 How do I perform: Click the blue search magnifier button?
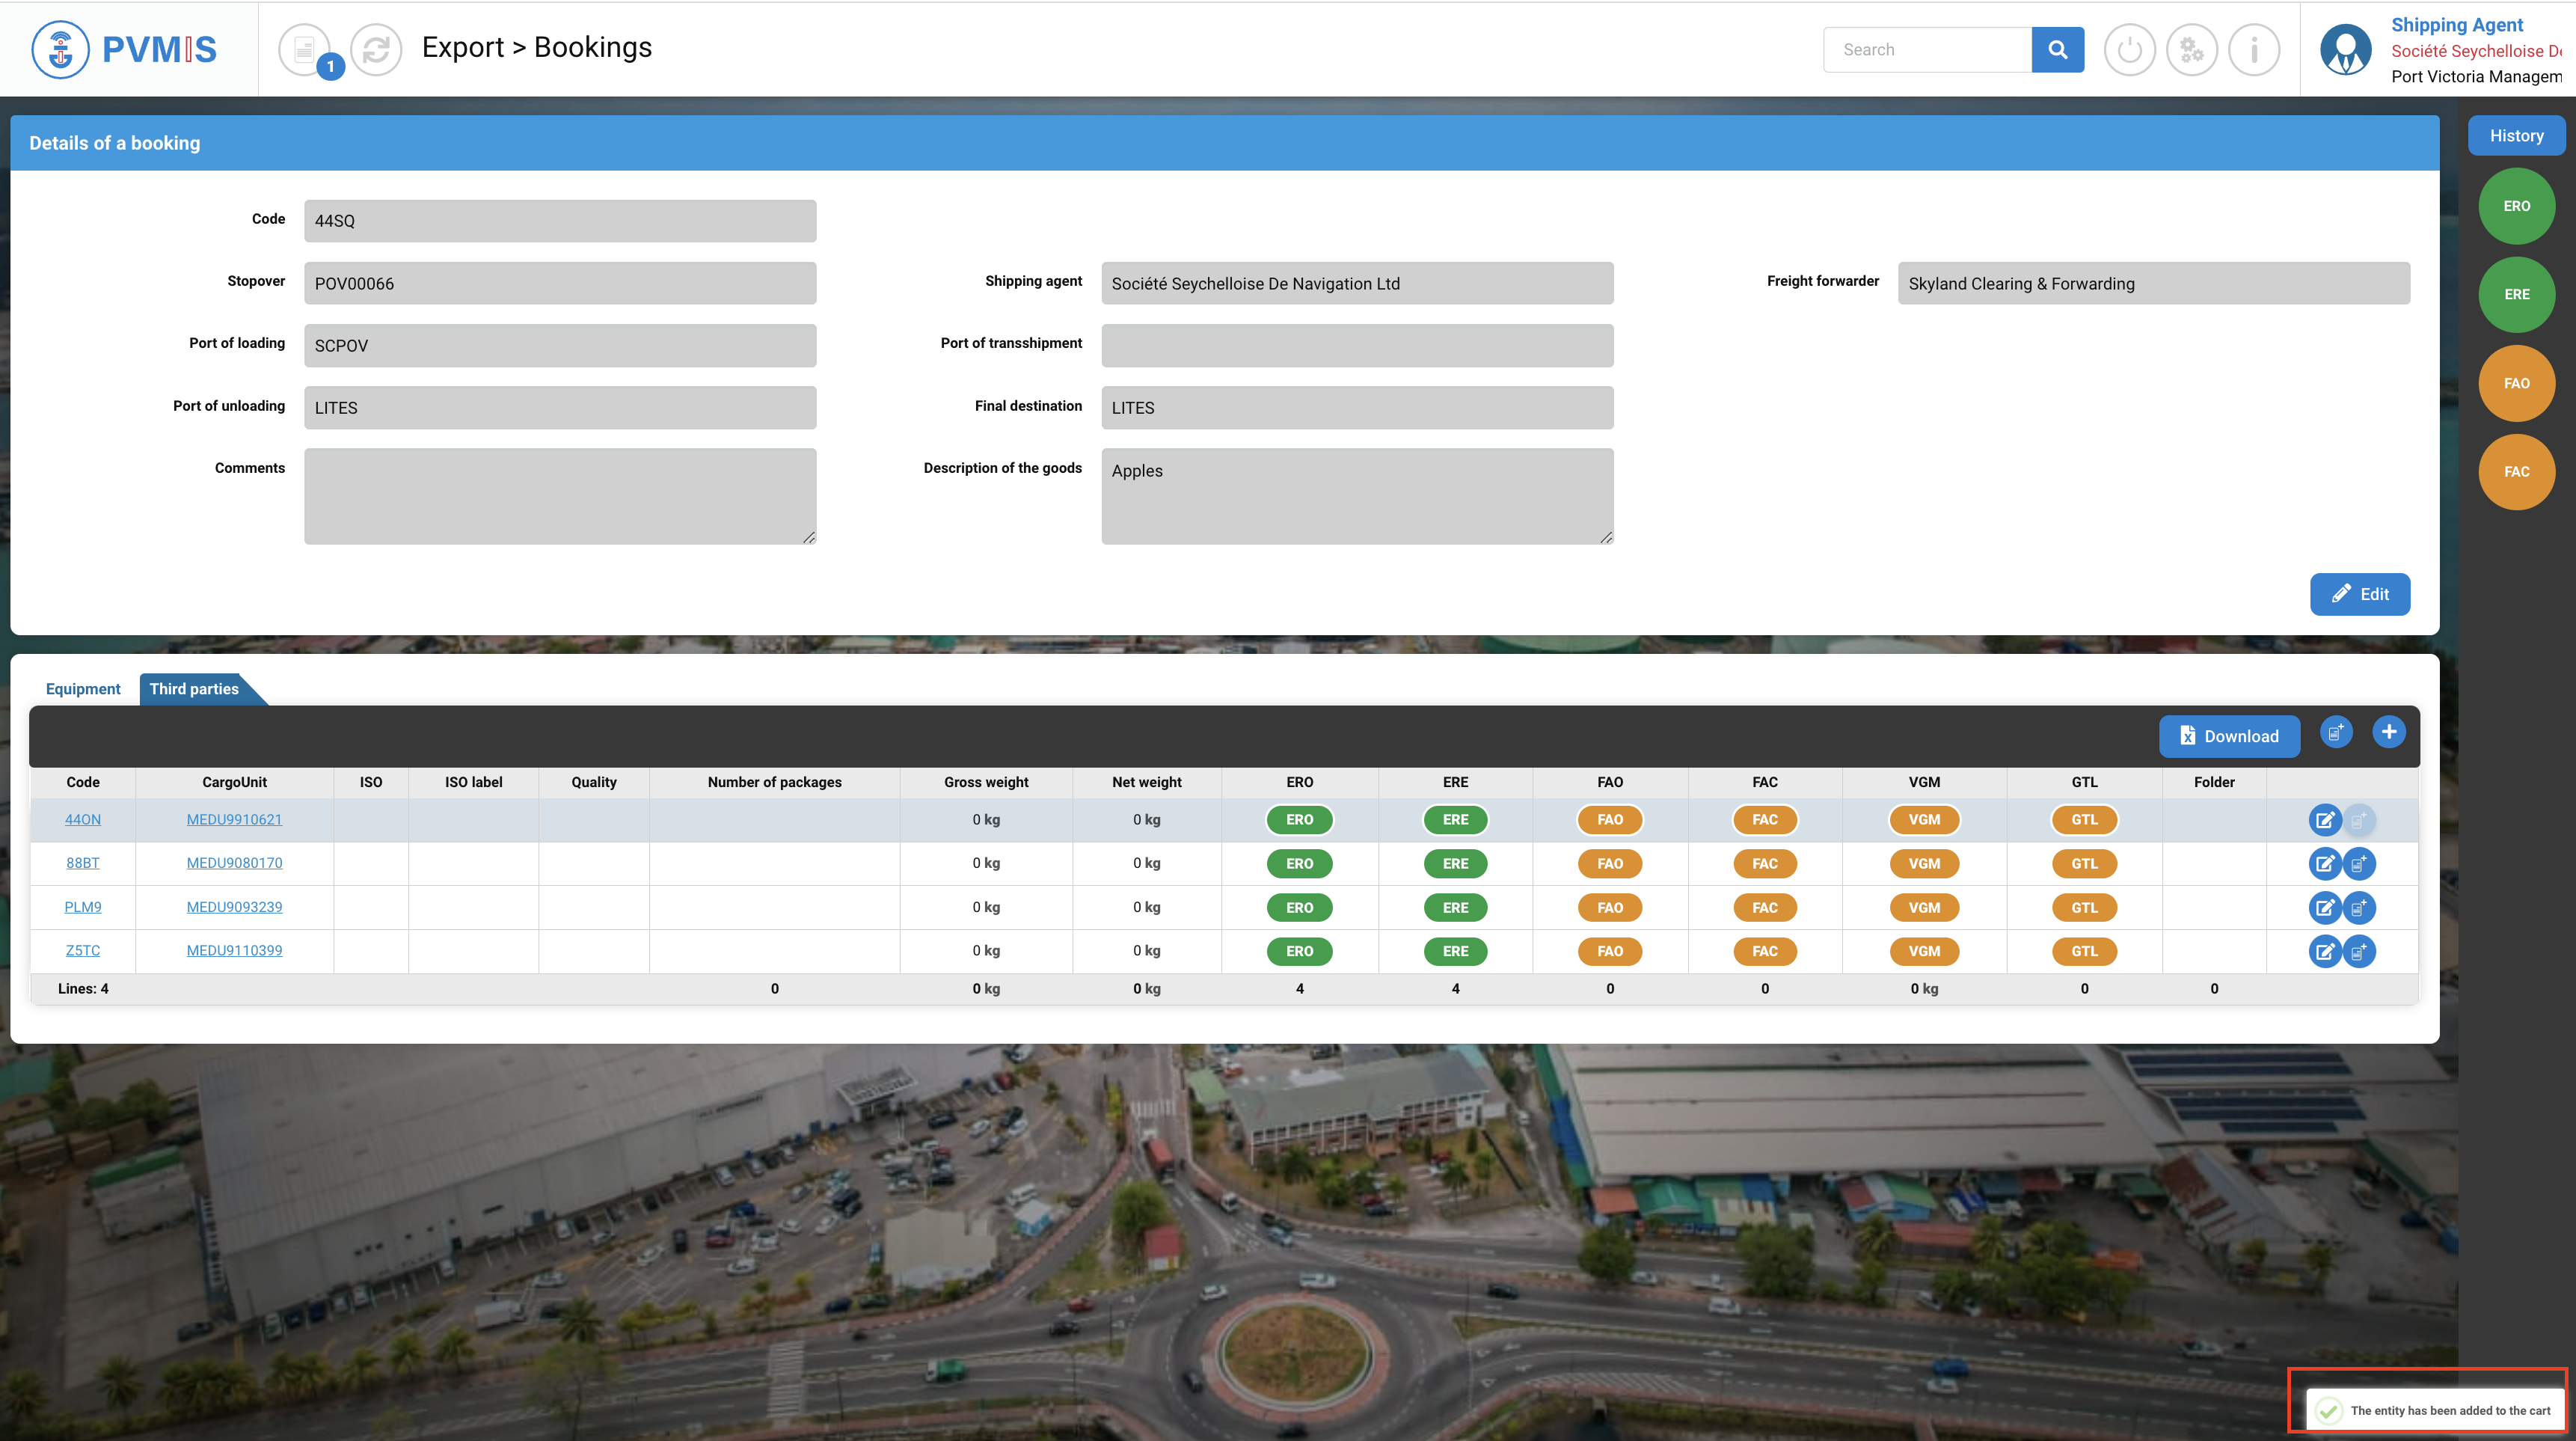pos(2057,49)
